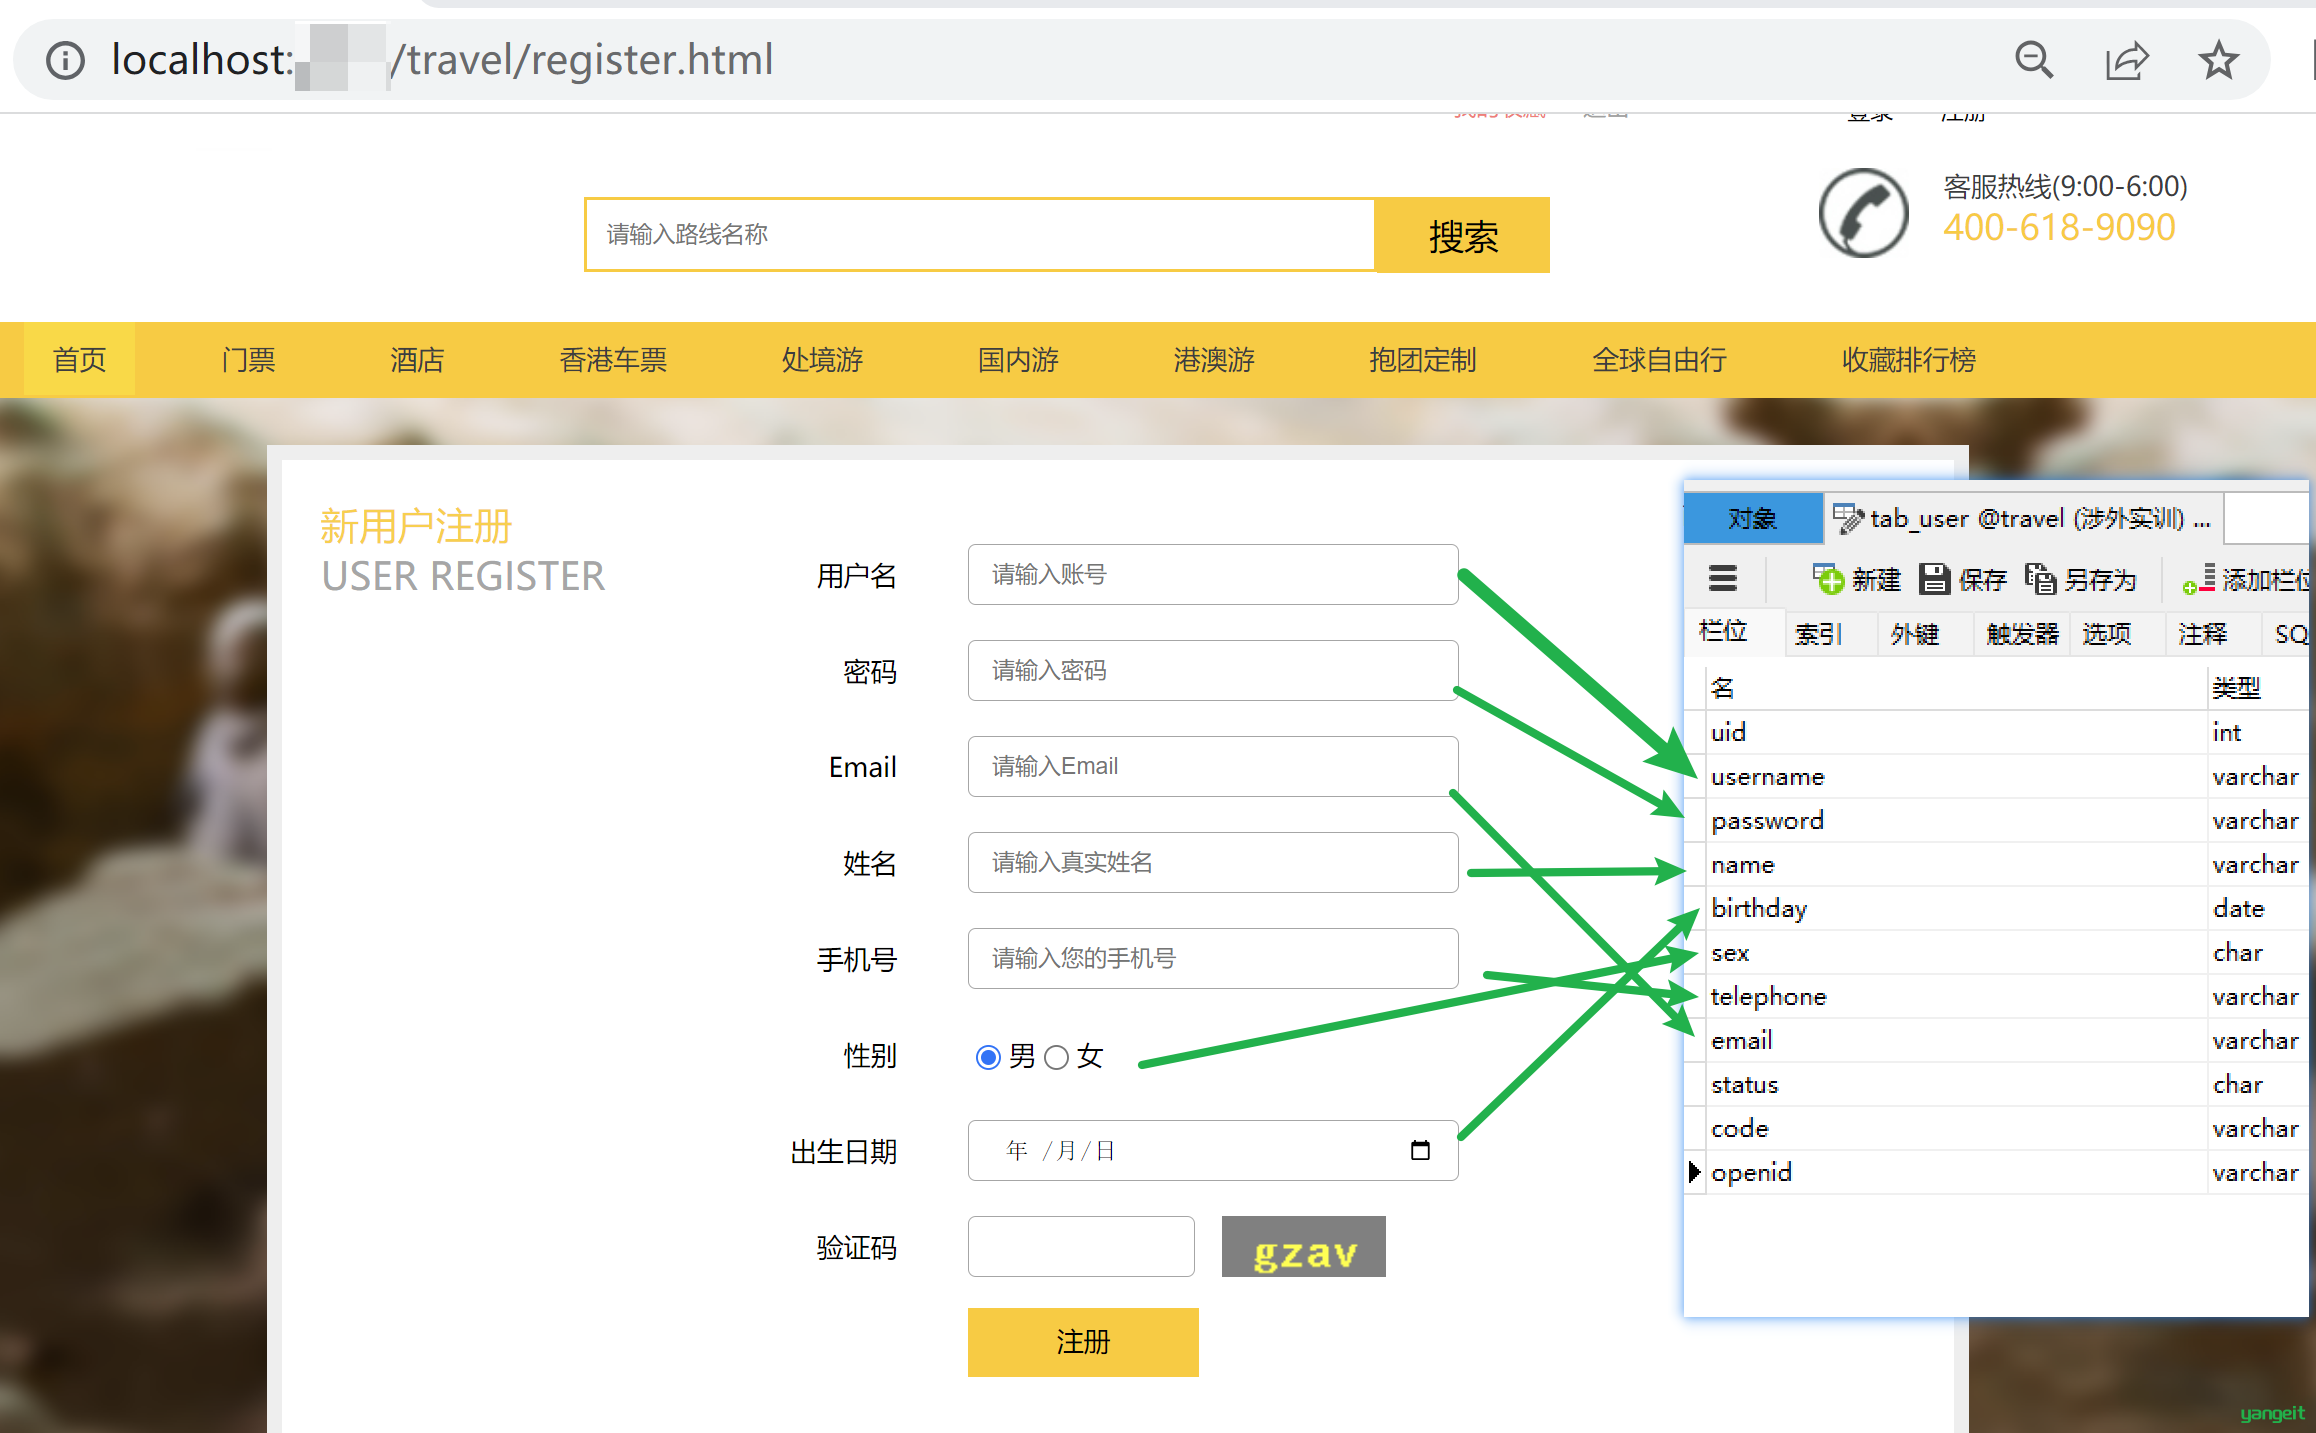This screenshot has height=1433, width=2316.
Task: Select the email field row
Action: (1998, 1040)
